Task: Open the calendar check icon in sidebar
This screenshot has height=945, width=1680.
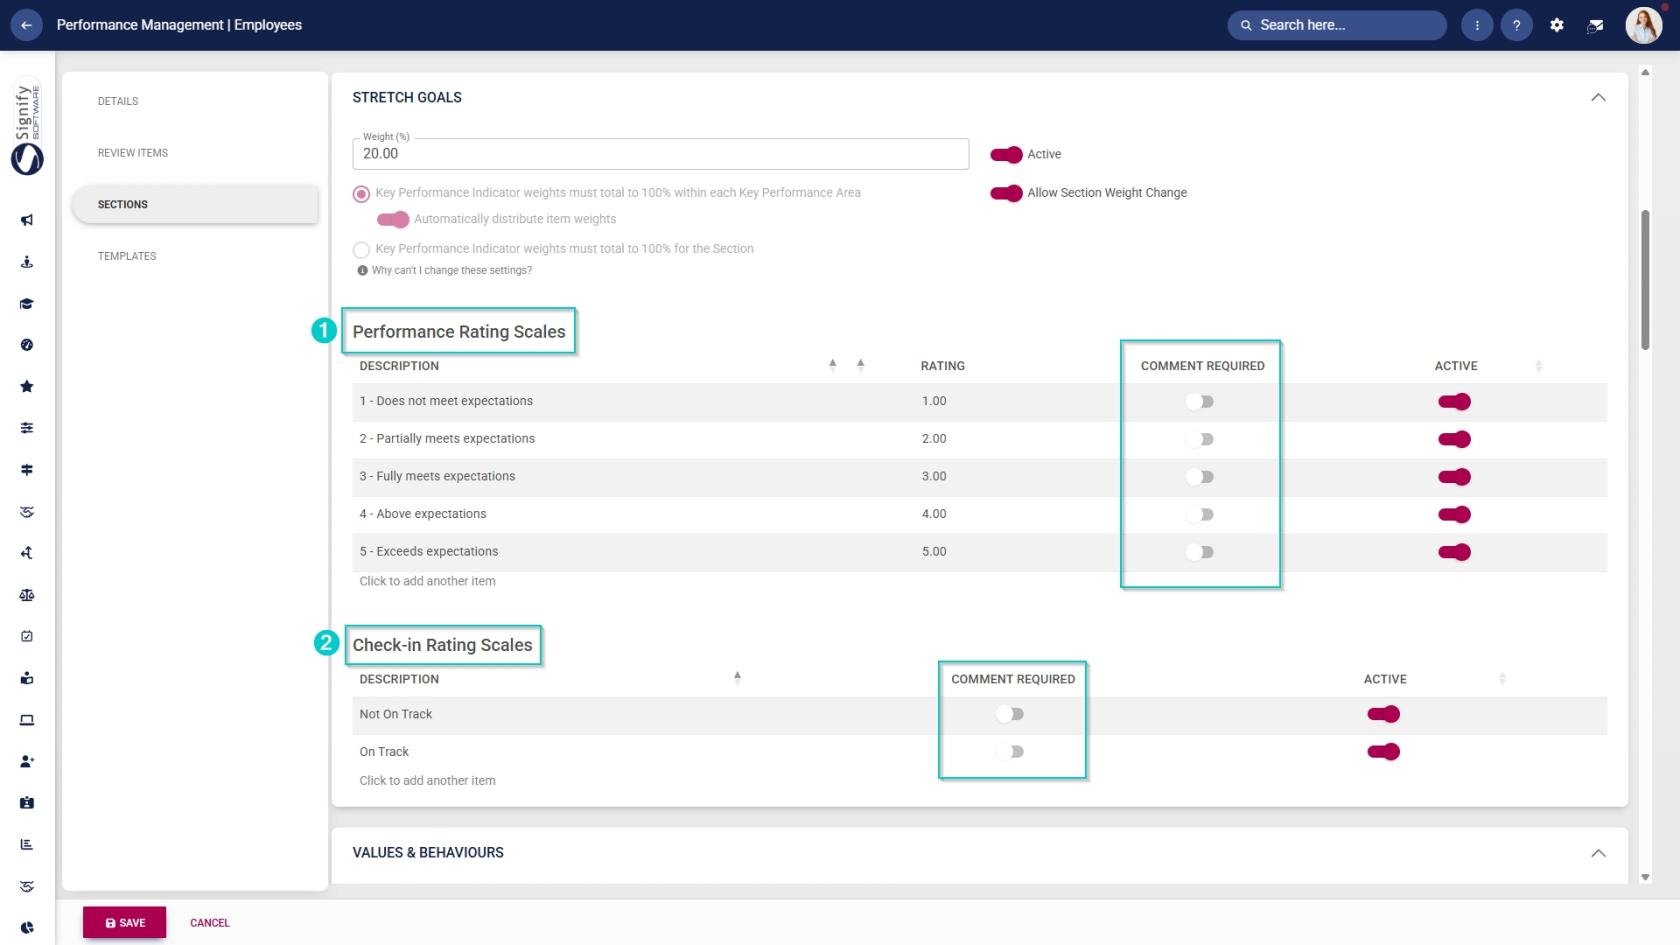Action: [27, 636]
